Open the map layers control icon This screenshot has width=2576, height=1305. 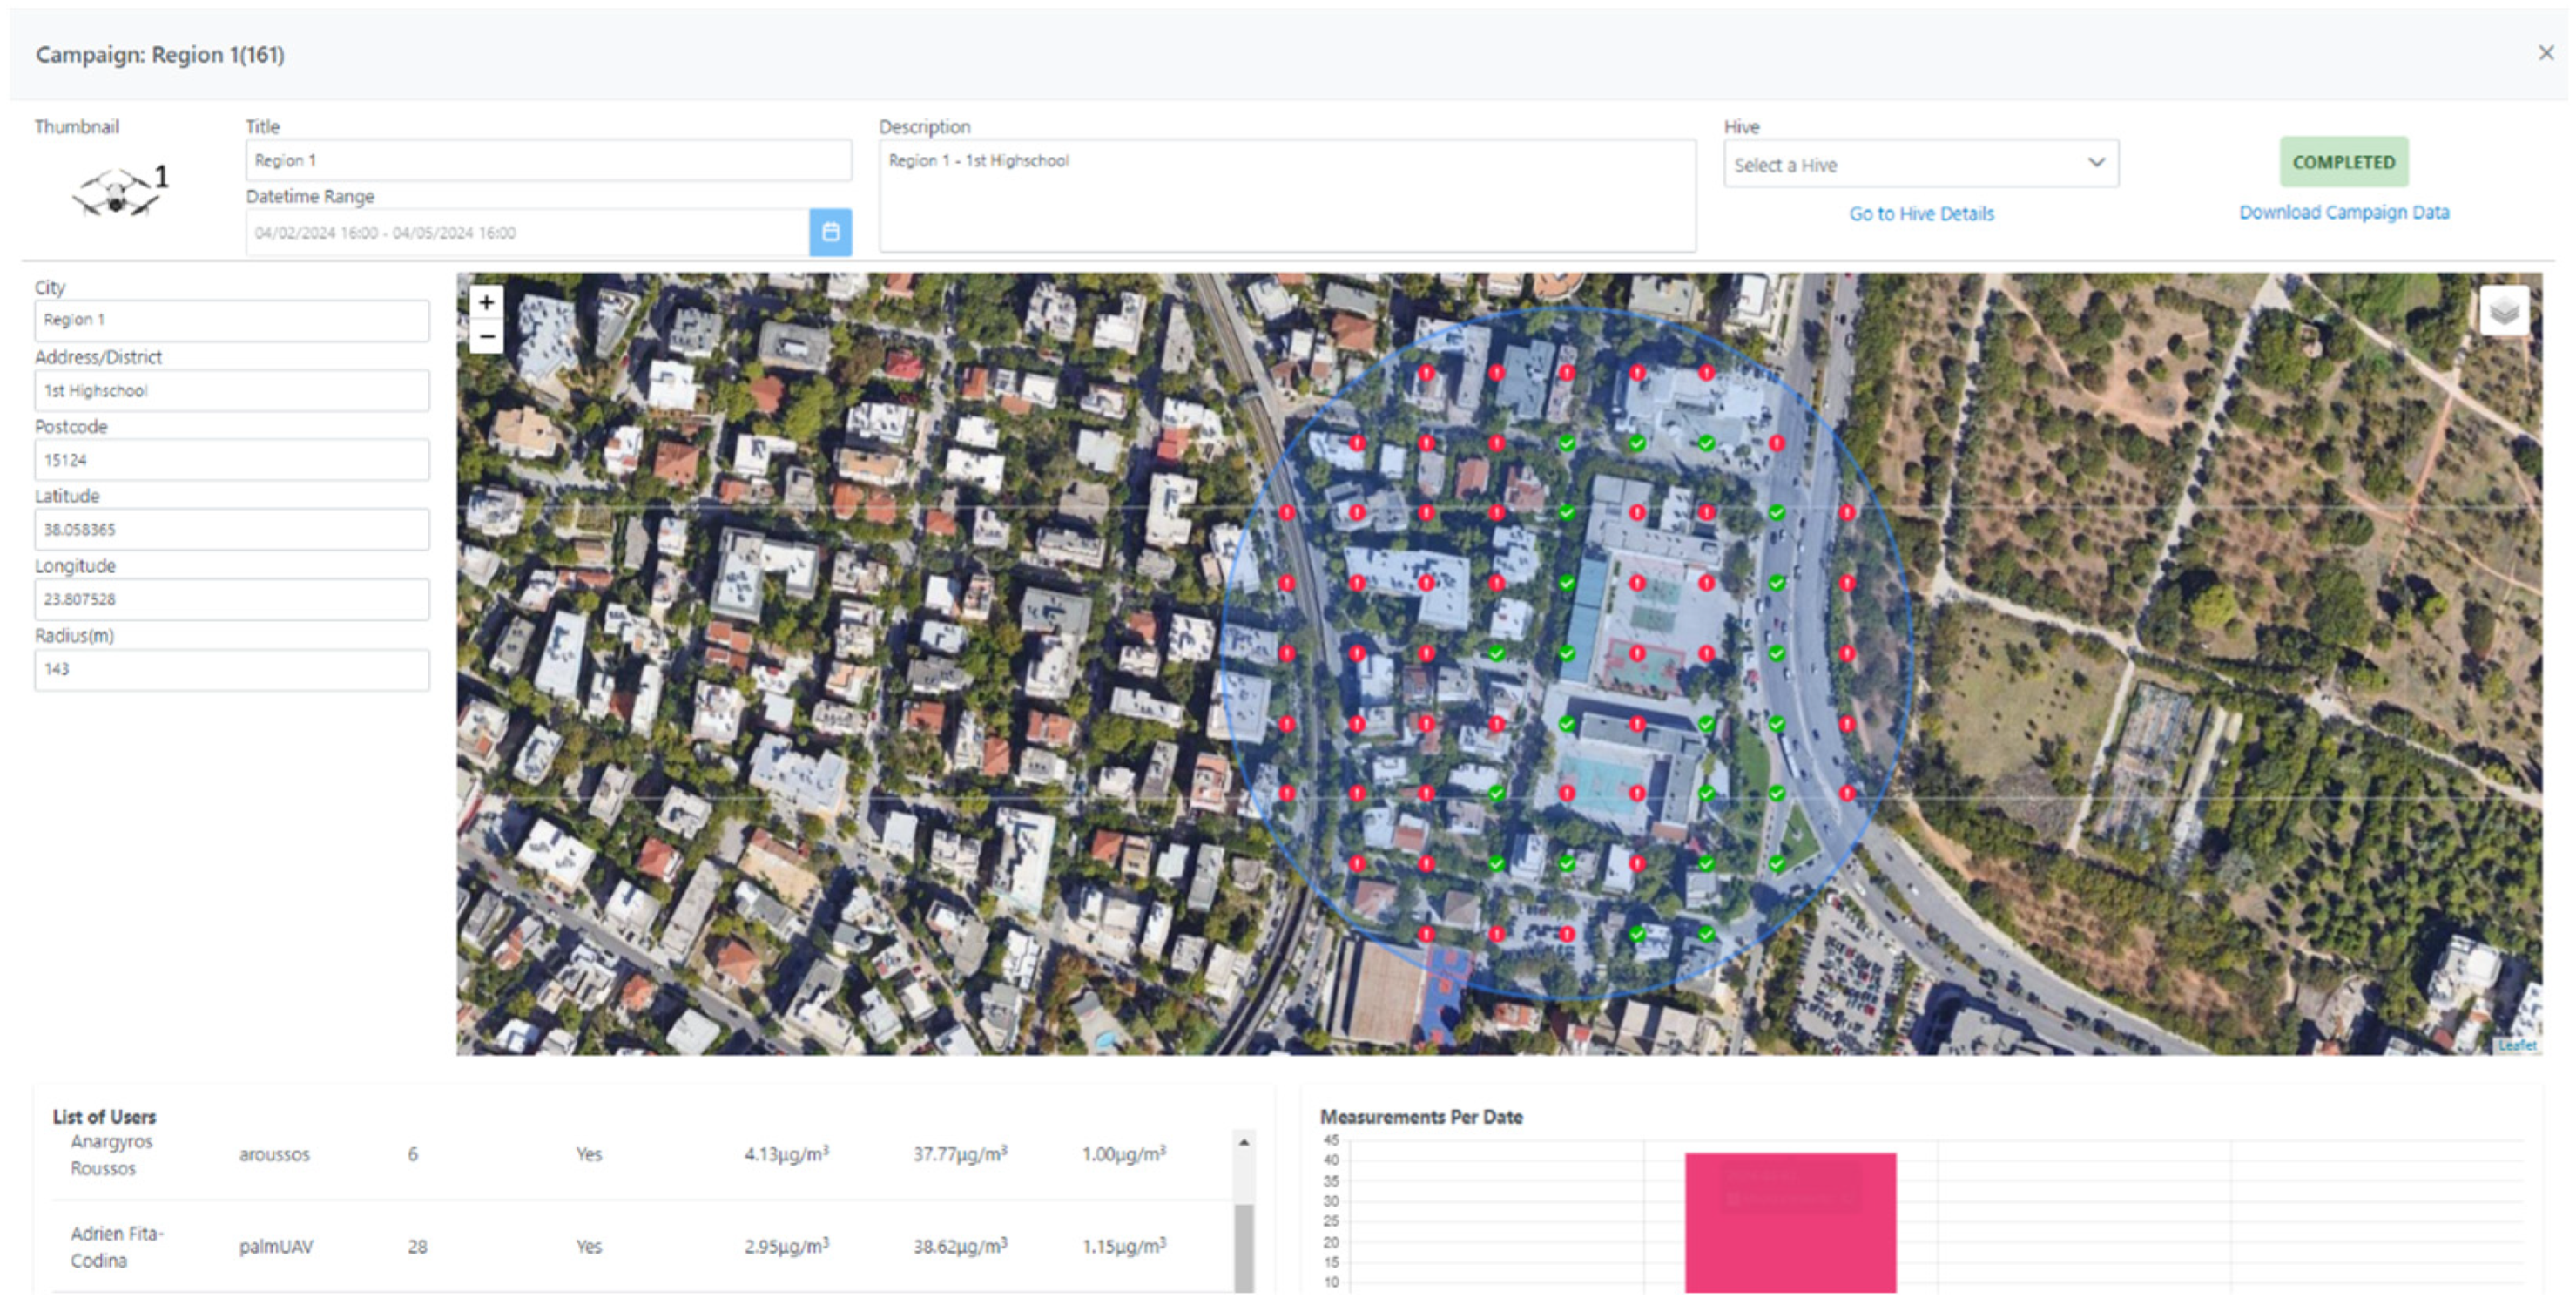[x=2504, y=311]
